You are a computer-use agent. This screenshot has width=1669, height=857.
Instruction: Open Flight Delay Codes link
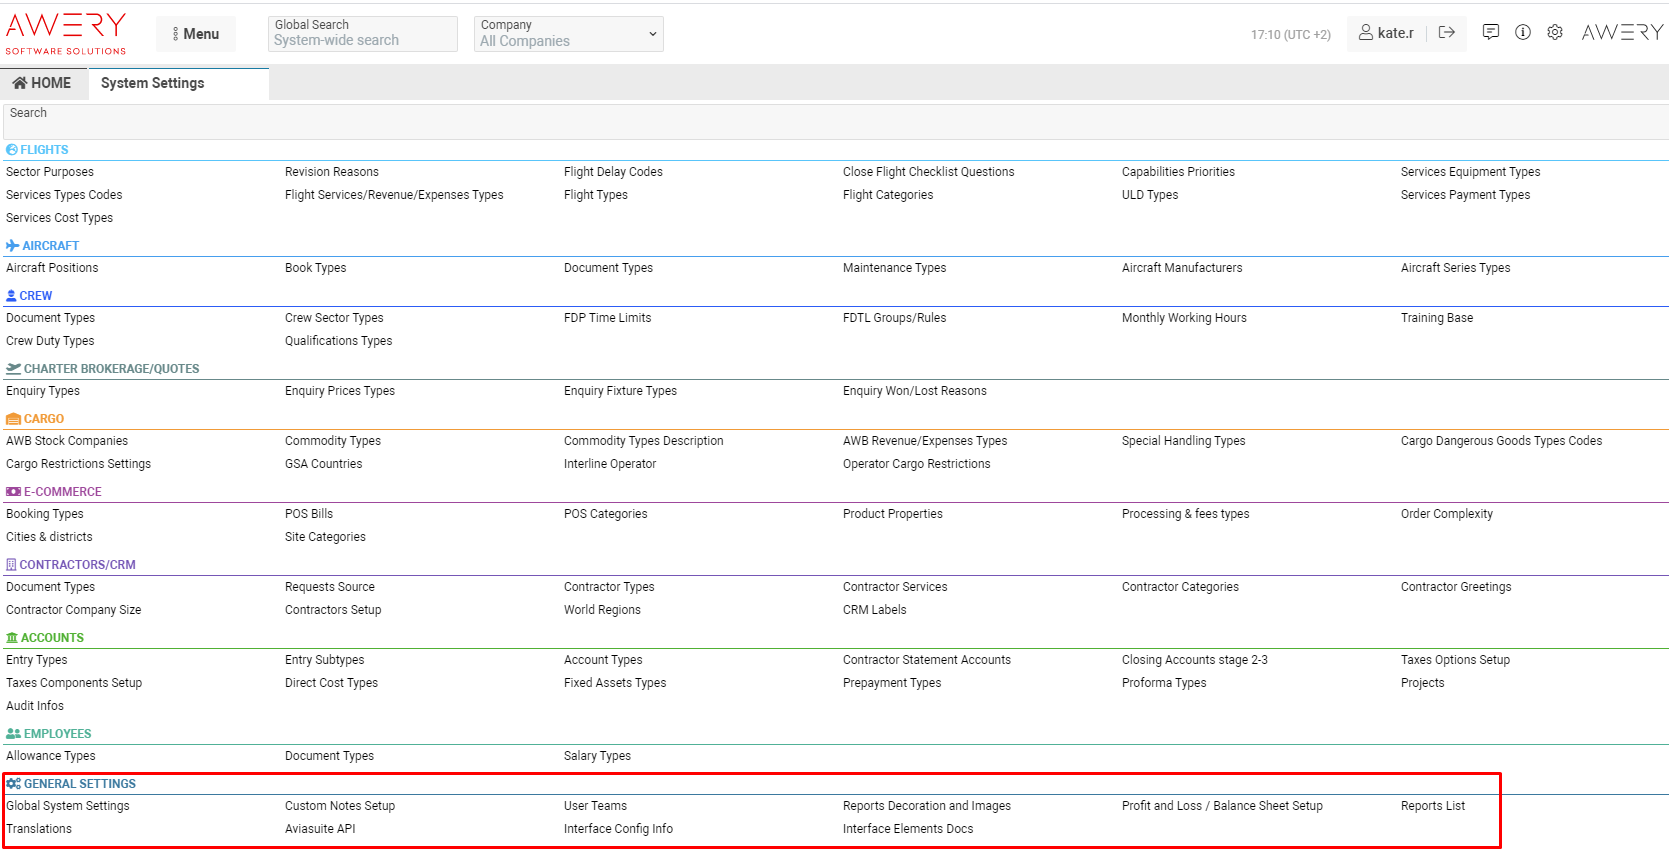[x=613, y=172]
